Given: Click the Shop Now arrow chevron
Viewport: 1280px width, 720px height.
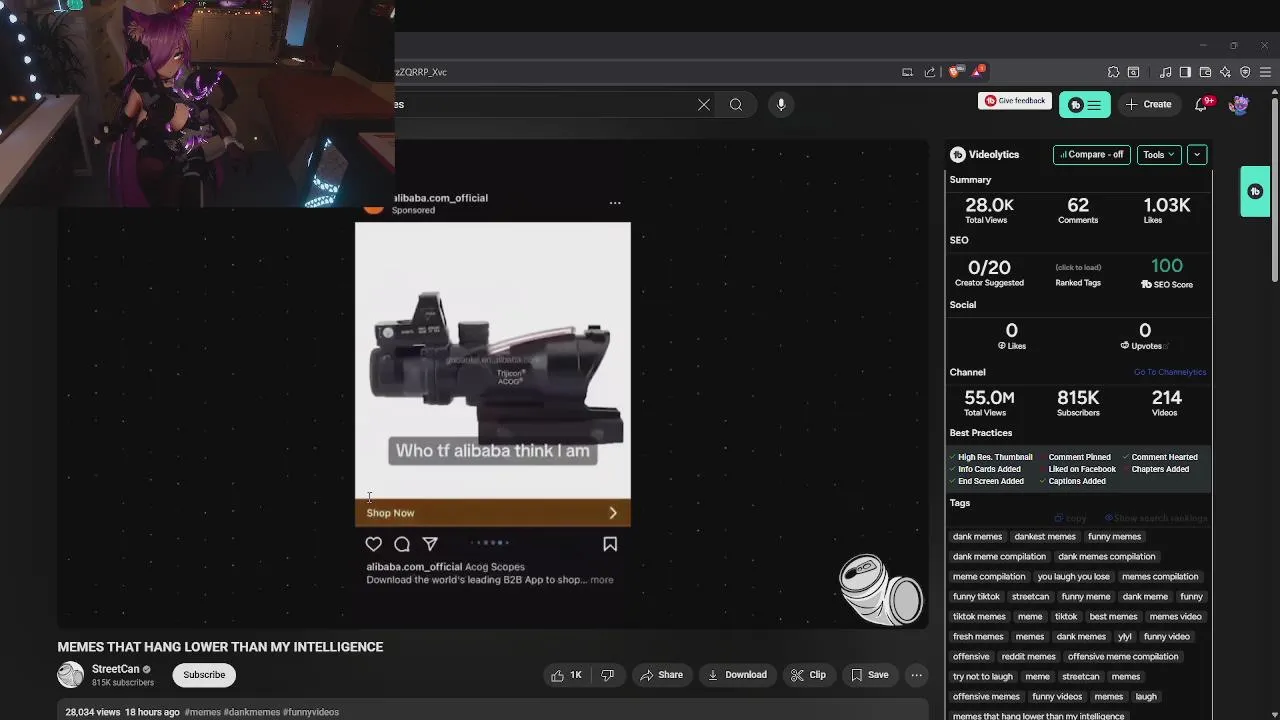Looking at the screenshot, I should coord(613,513).
